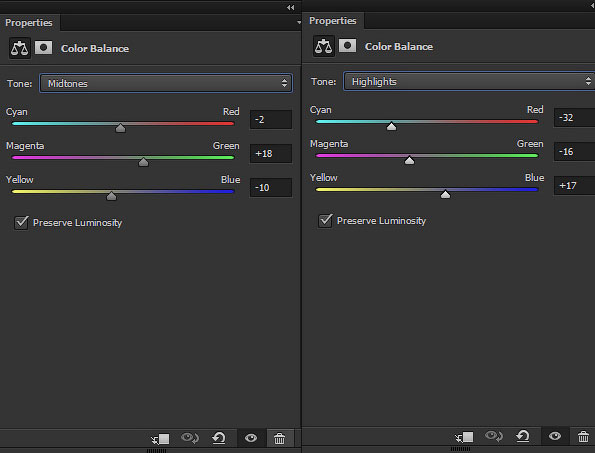Uncheck Preserve Luminosity in Highlights panel

[x=325, y=220]
